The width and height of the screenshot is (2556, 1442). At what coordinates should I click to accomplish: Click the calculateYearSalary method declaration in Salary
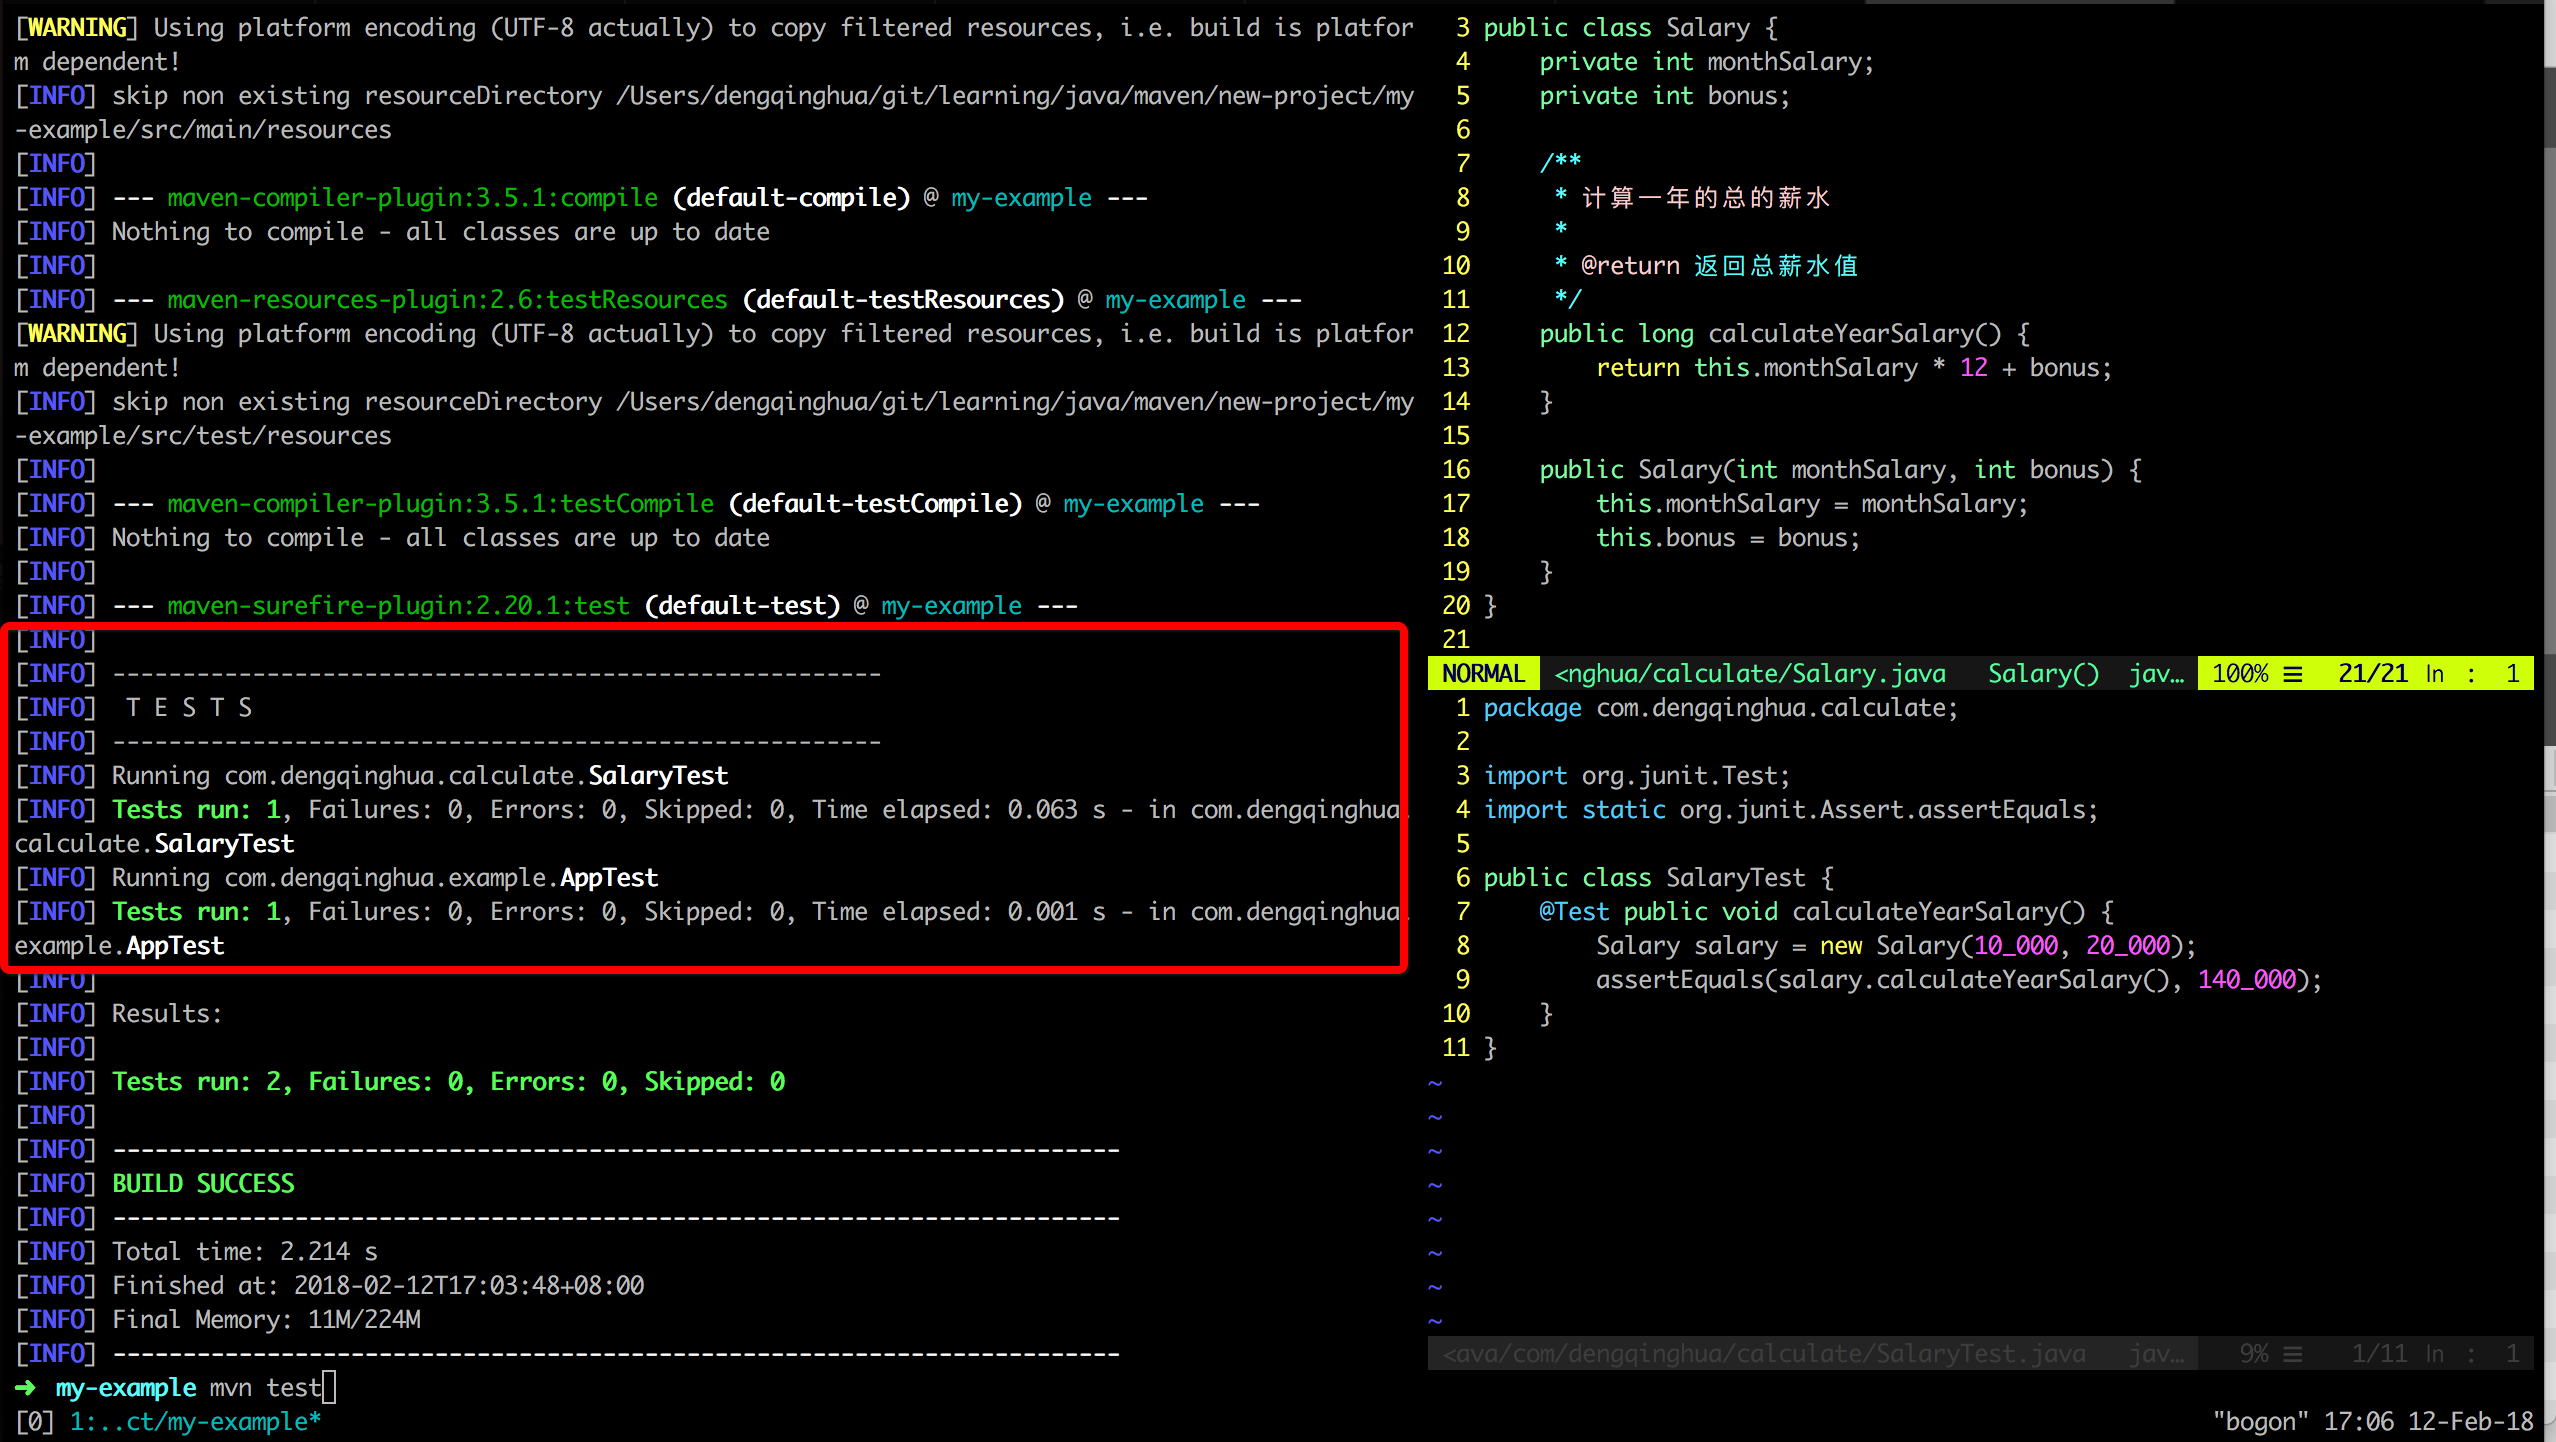1840,334
